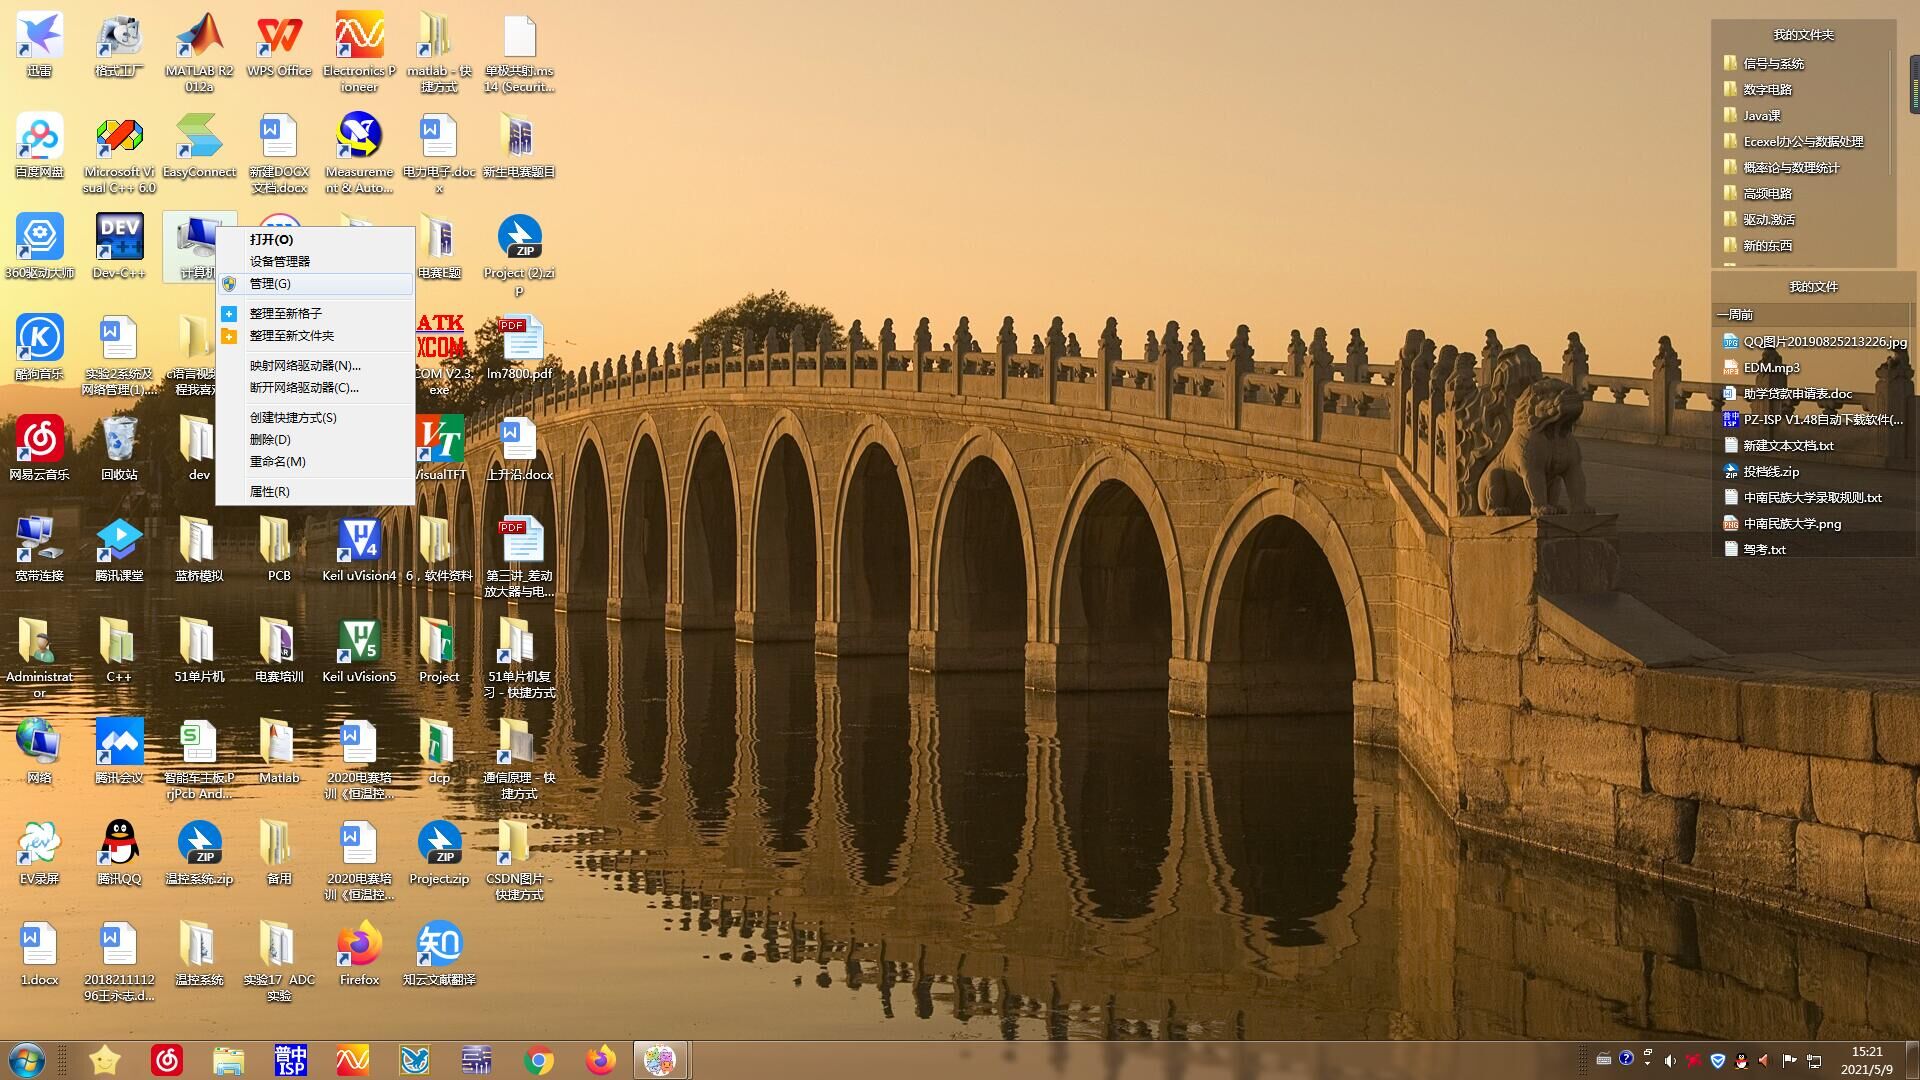Select the 腾讯课堂 desktop icon
This screenshot has width=1920, height=1080.
pyautogui.click(x=119, y=550)
